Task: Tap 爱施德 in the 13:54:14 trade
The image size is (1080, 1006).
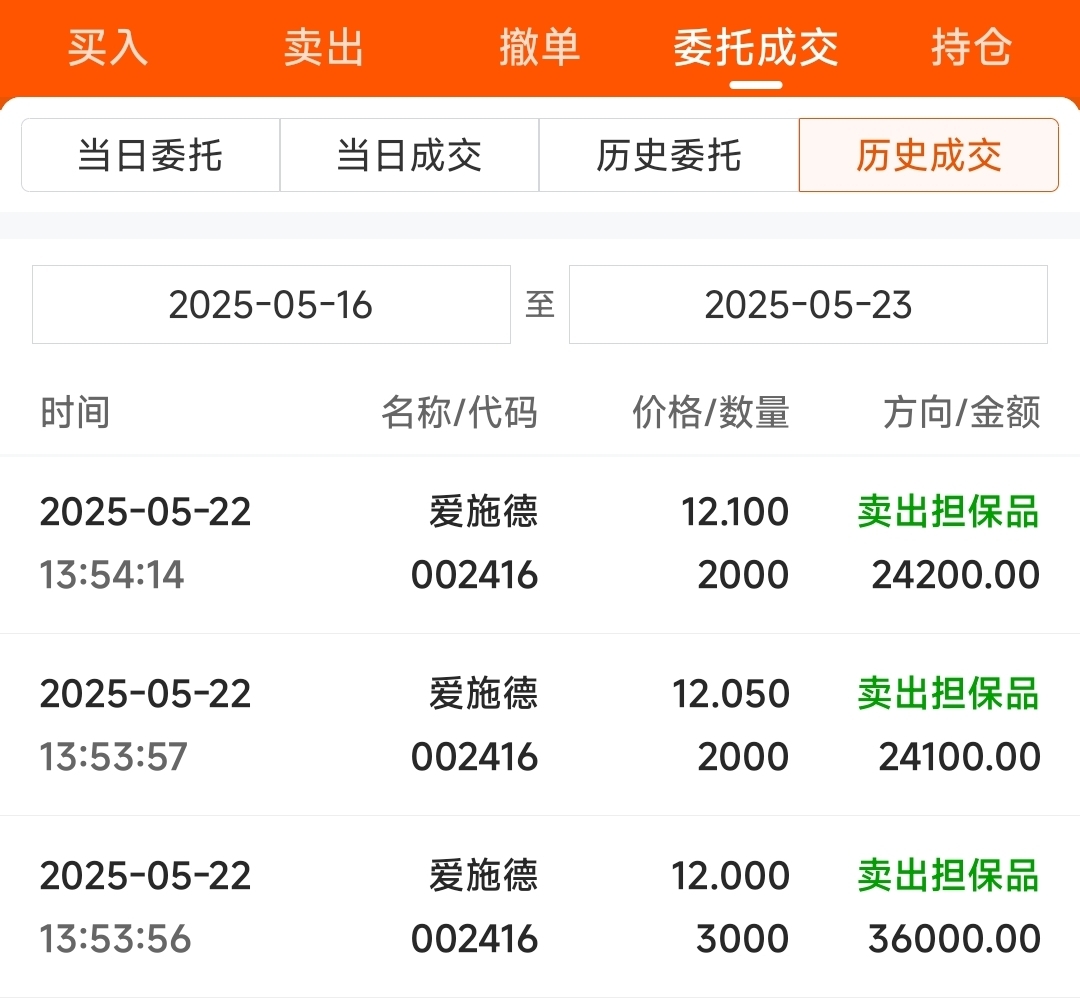Action: pos(484,512)
